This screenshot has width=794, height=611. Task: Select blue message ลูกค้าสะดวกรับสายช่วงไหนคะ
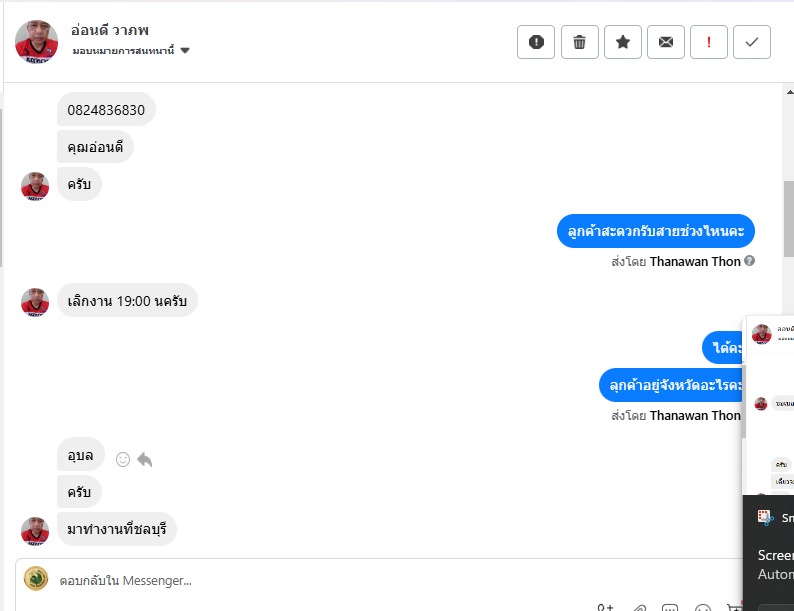(656, 231)
